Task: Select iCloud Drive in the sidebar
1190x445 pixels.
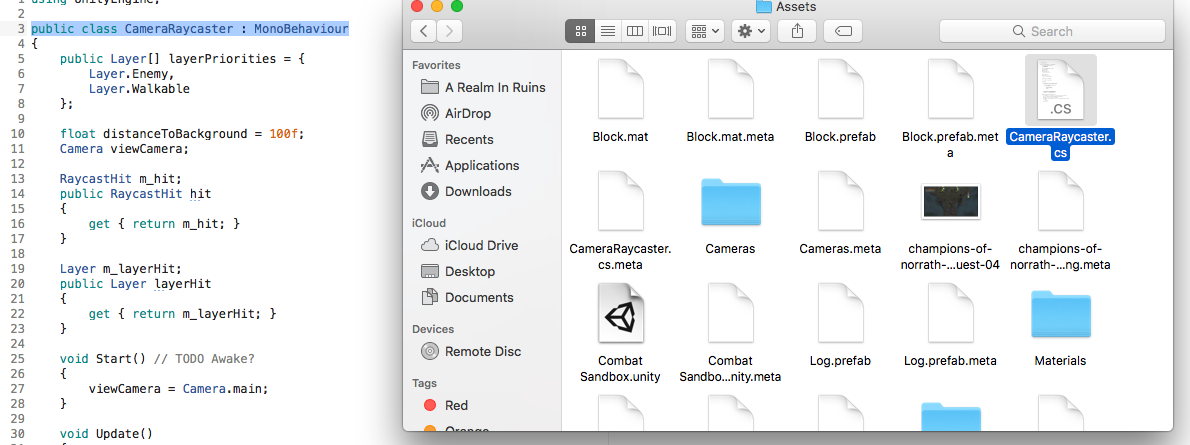Action: 481,245
